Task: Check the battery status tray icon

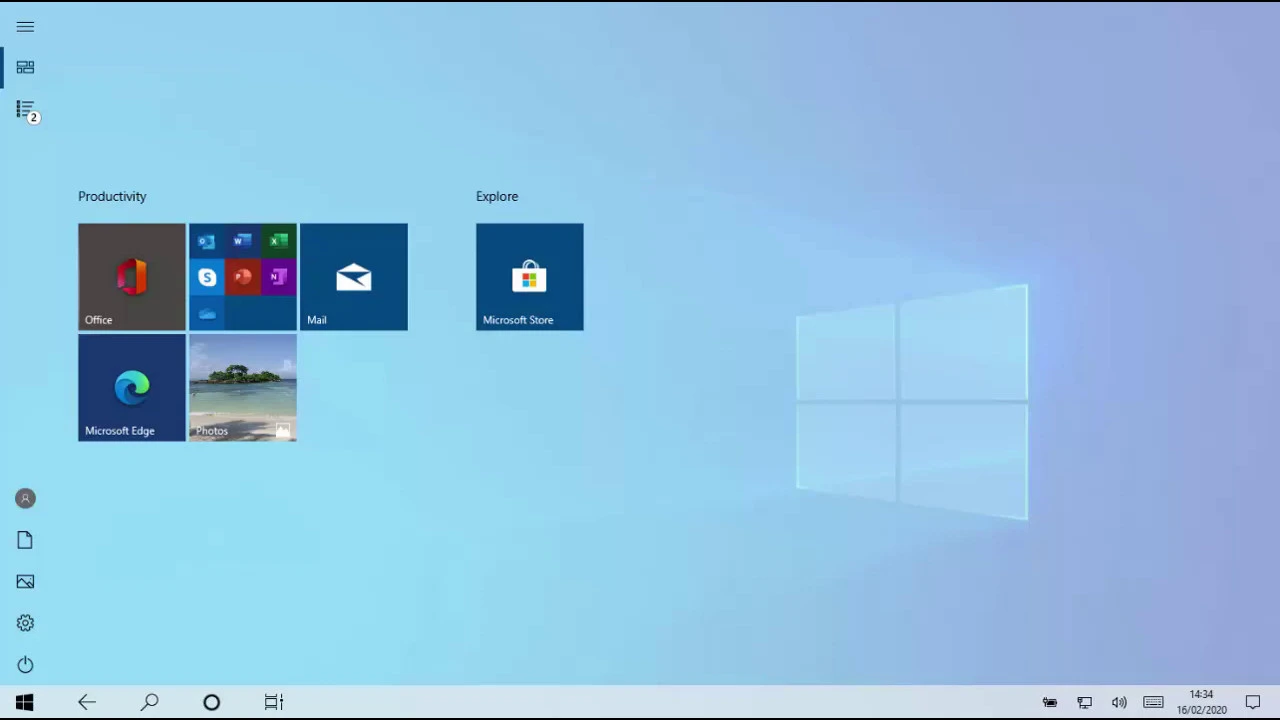Action: 1050,702
